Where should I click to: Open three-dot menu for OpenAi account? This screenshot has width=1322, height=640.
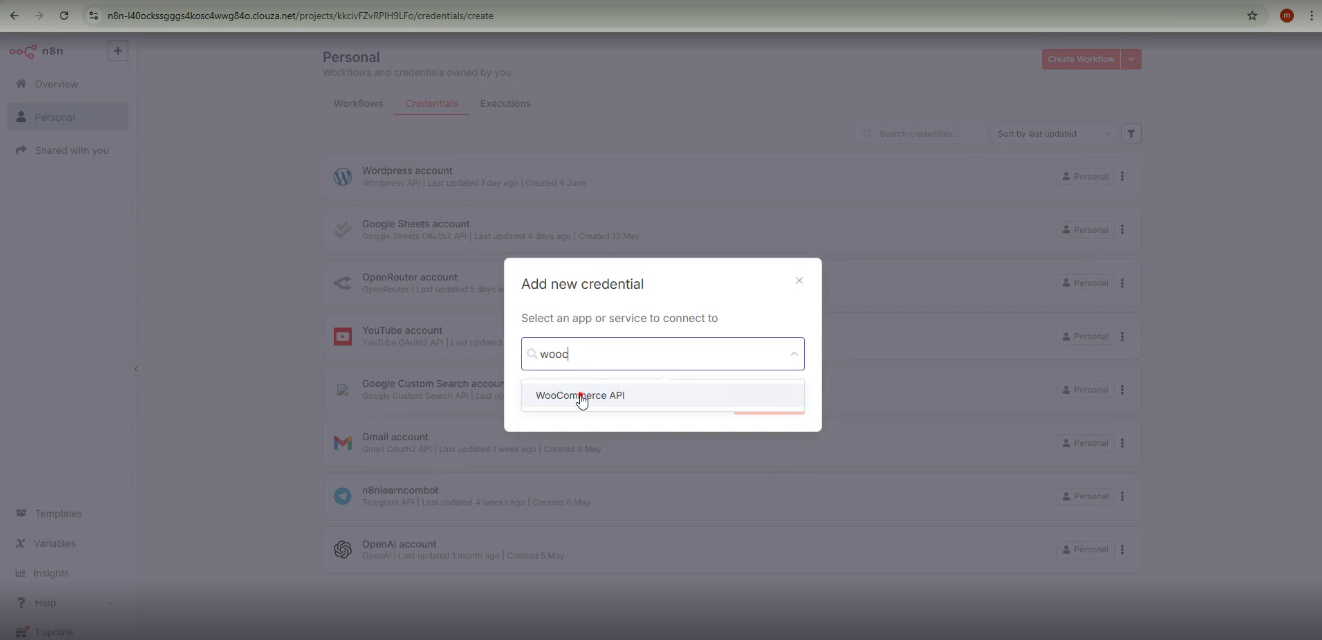pos(1122,549)
